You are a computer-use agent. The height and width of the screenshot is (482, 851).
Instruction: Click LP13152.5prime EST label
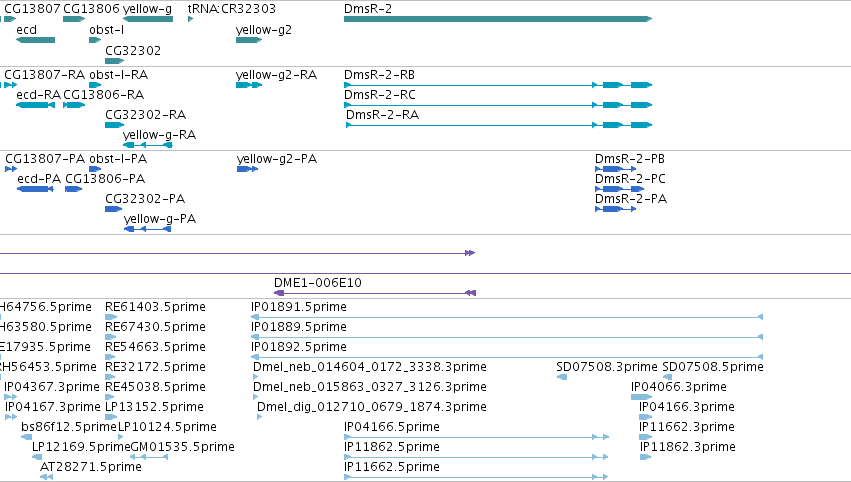154,407
